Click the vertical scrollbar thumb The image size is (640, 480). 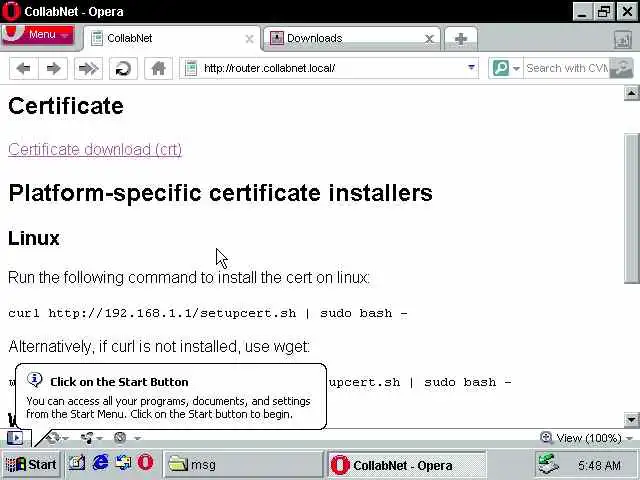coord(631,208)
